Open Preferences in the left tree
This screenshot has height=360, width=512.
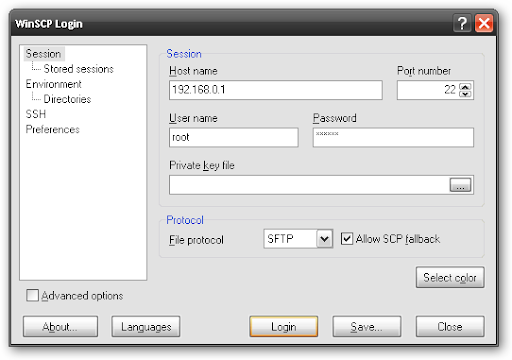tap(53, 129)
